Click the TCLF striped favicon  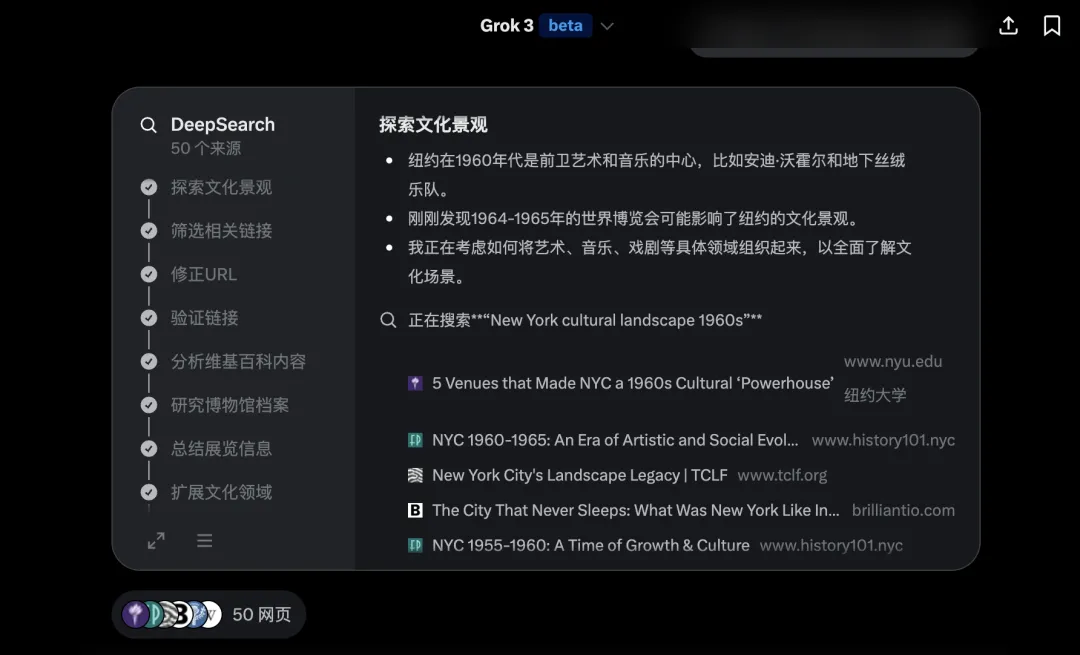tap(415, 475)
